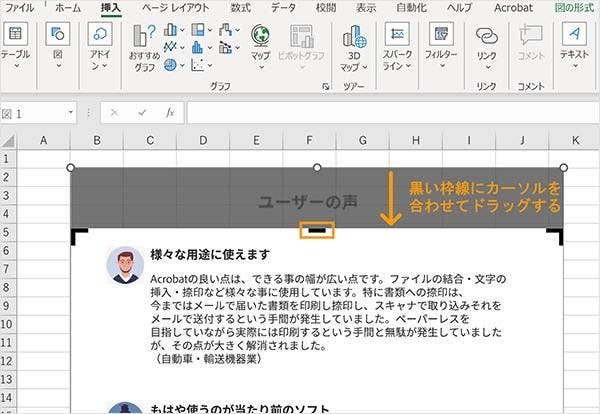Insert a waterfall or stock chart
This screenshot has height=414, width=600.
point(225,29)
